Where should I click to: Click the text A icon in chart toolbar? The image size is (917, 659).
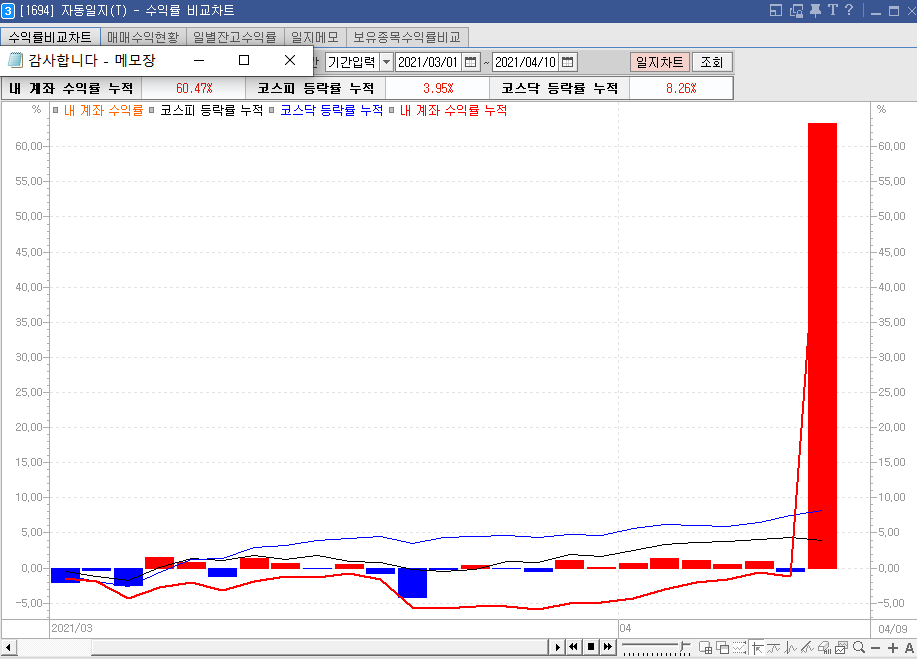pos(909,647)
